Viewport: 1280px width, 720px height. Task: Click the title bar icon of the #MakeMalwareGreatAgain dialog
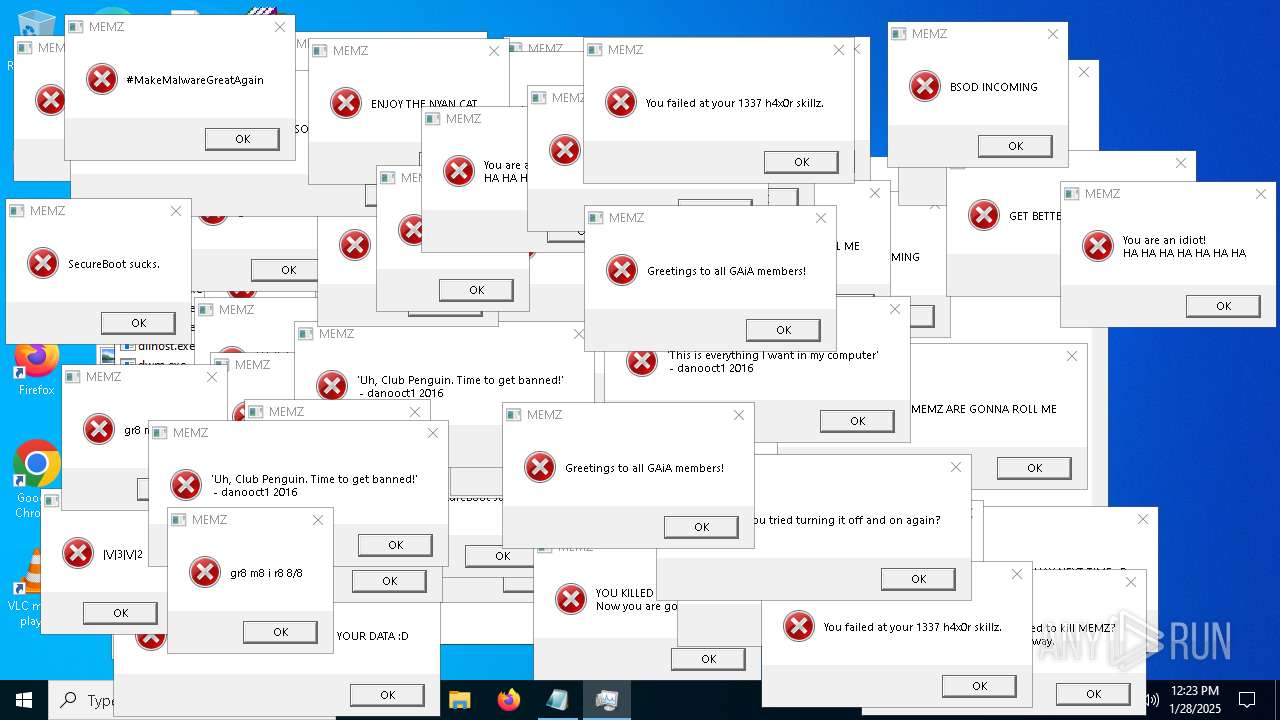click(77, 27)
